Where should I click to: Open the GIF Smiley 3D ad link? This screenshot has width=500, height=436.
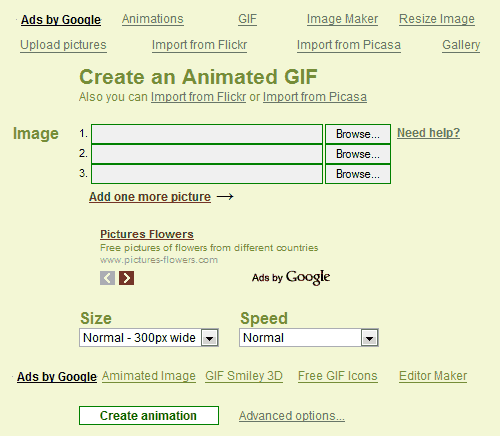244,376
